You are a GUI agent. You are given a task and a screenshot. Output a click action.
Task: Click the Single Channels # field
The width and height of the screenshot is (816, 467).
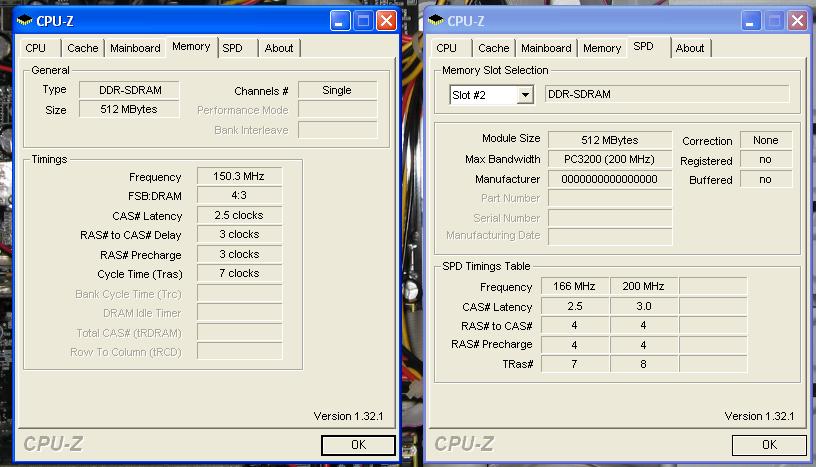point(337,90)
